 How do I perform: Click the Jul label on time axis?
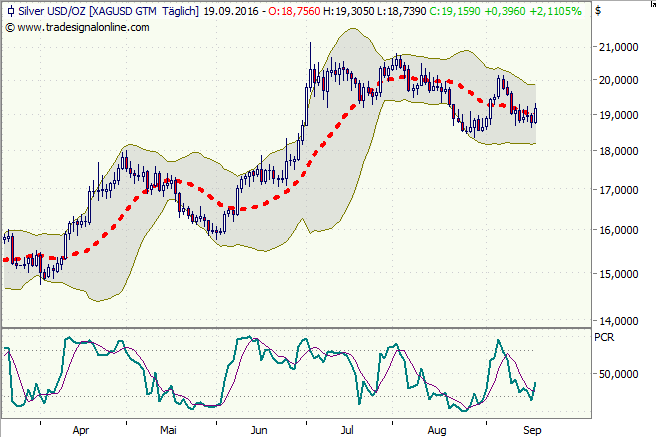click(x=347, y=430)
